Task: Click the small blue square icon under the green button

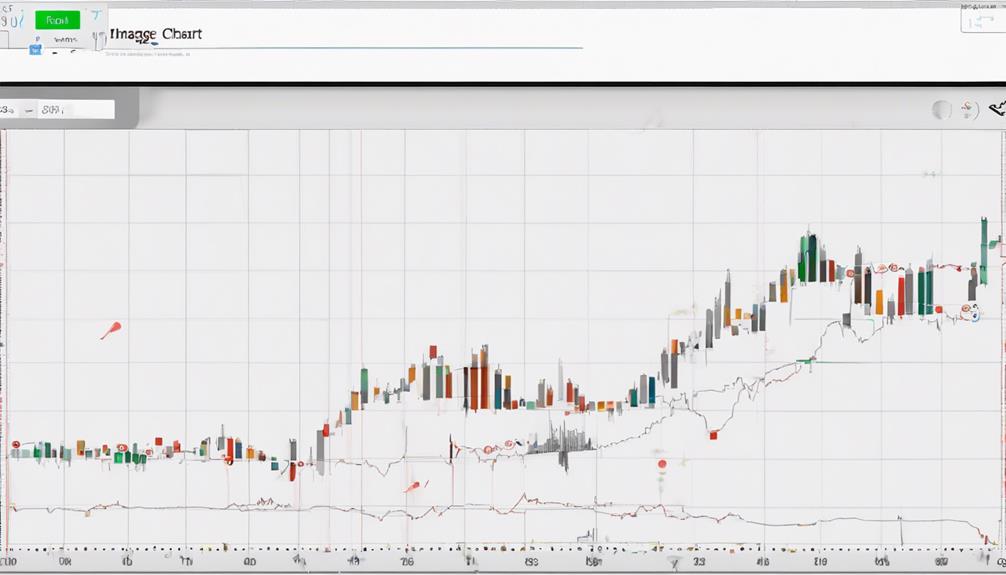Action: tap(35, 49)
